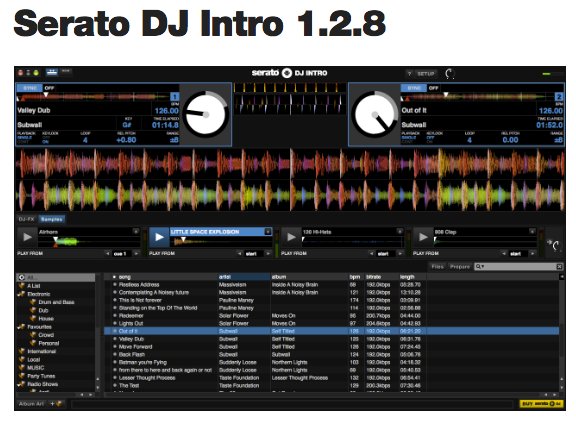Switch to the DJ-FX tab
576x422 pixels.
click(26, 219)
